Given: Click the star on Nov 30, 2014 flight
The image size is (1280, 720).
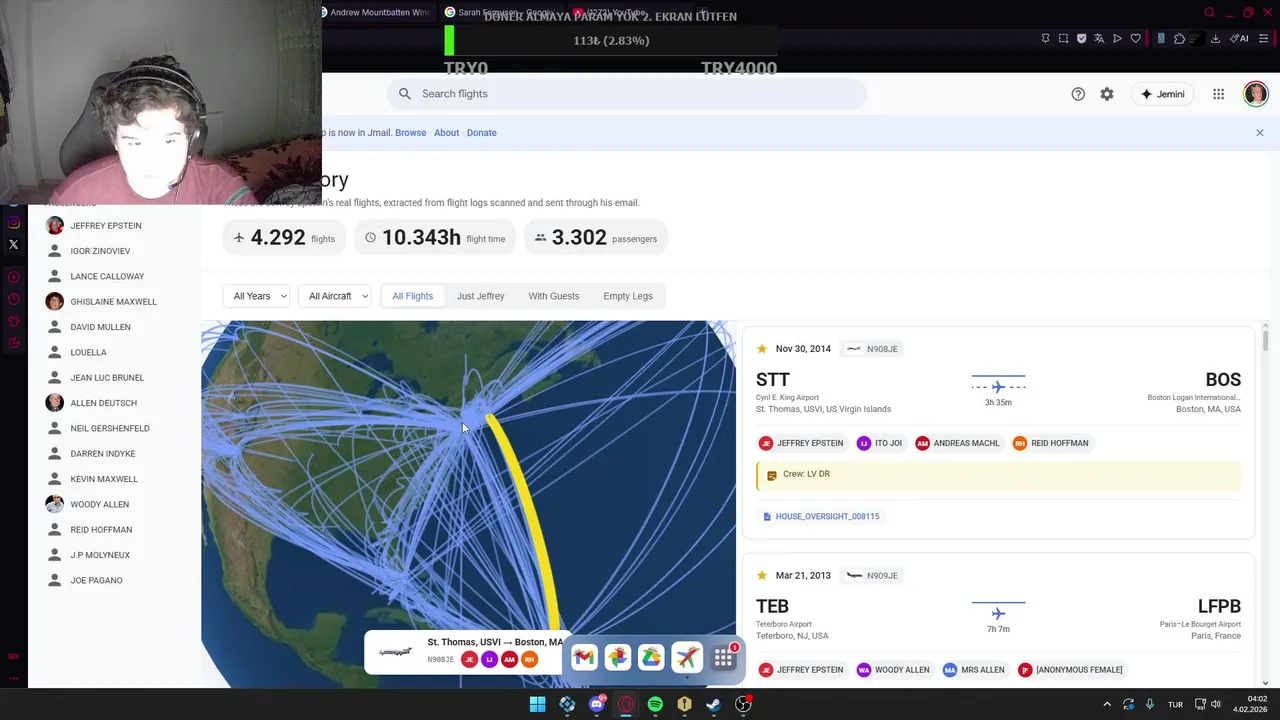Looking at the screenshot, I should click(762, 349).
